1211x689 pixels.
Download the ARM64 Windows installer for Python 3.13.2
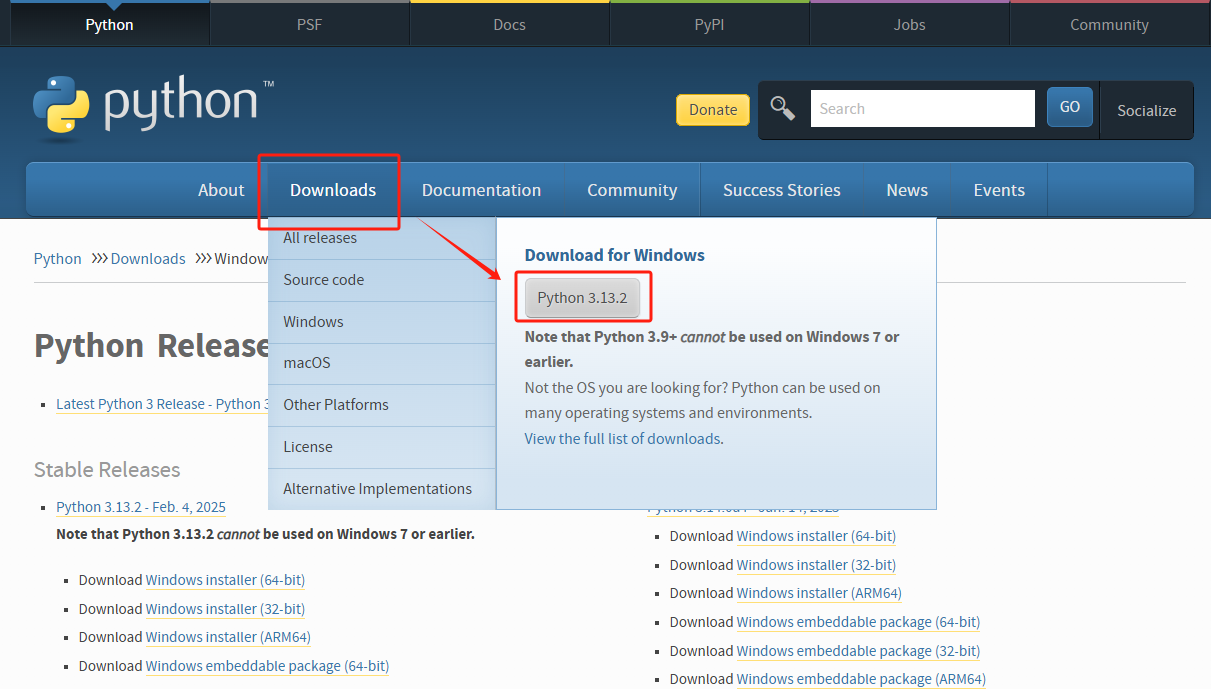coord(228,637)
